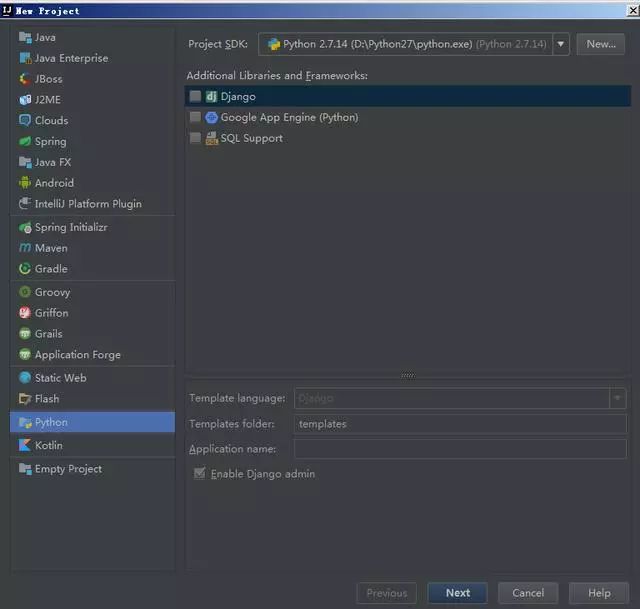Choose Kotlin in the project type list
The image size is (640, 609).
point(49,445)
